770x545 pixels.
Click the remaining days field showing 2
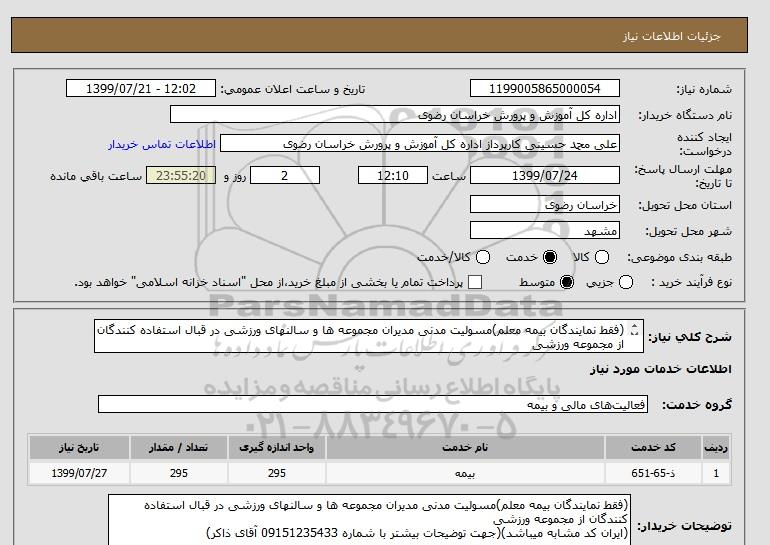tap(285, 176)
